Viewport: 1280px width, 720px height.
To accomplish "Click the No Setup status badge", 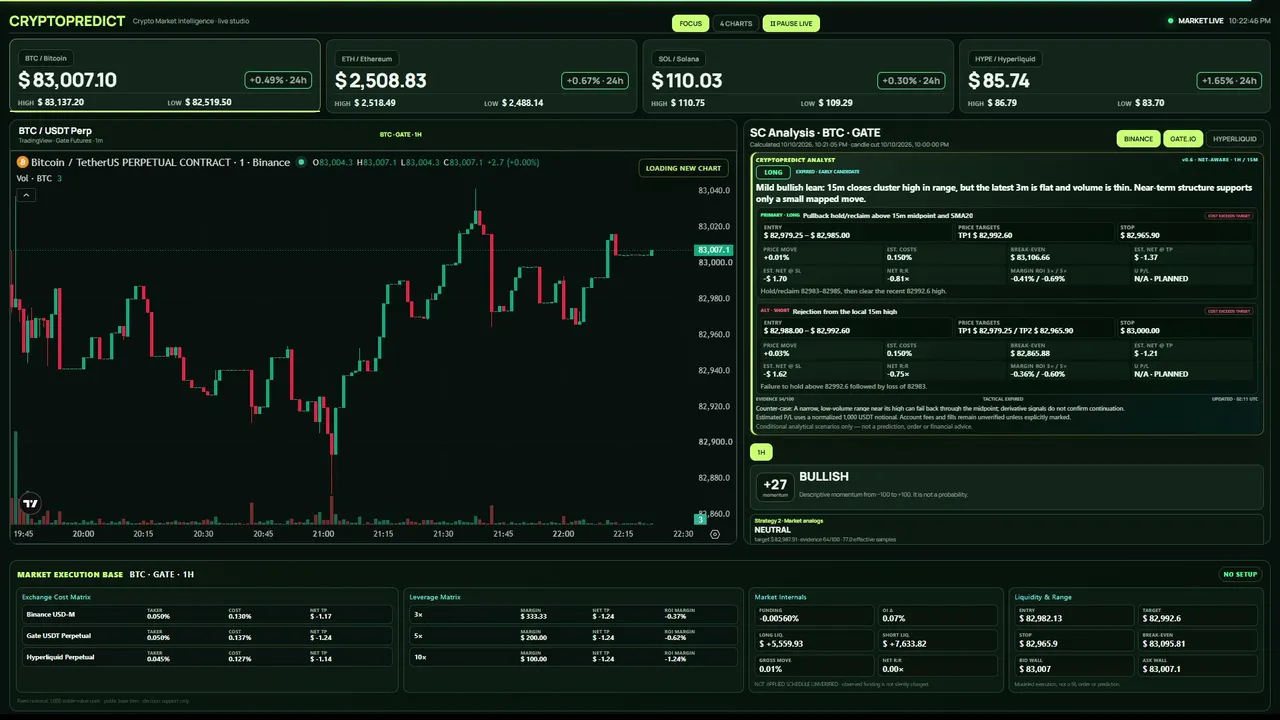I will [1241, 574].
